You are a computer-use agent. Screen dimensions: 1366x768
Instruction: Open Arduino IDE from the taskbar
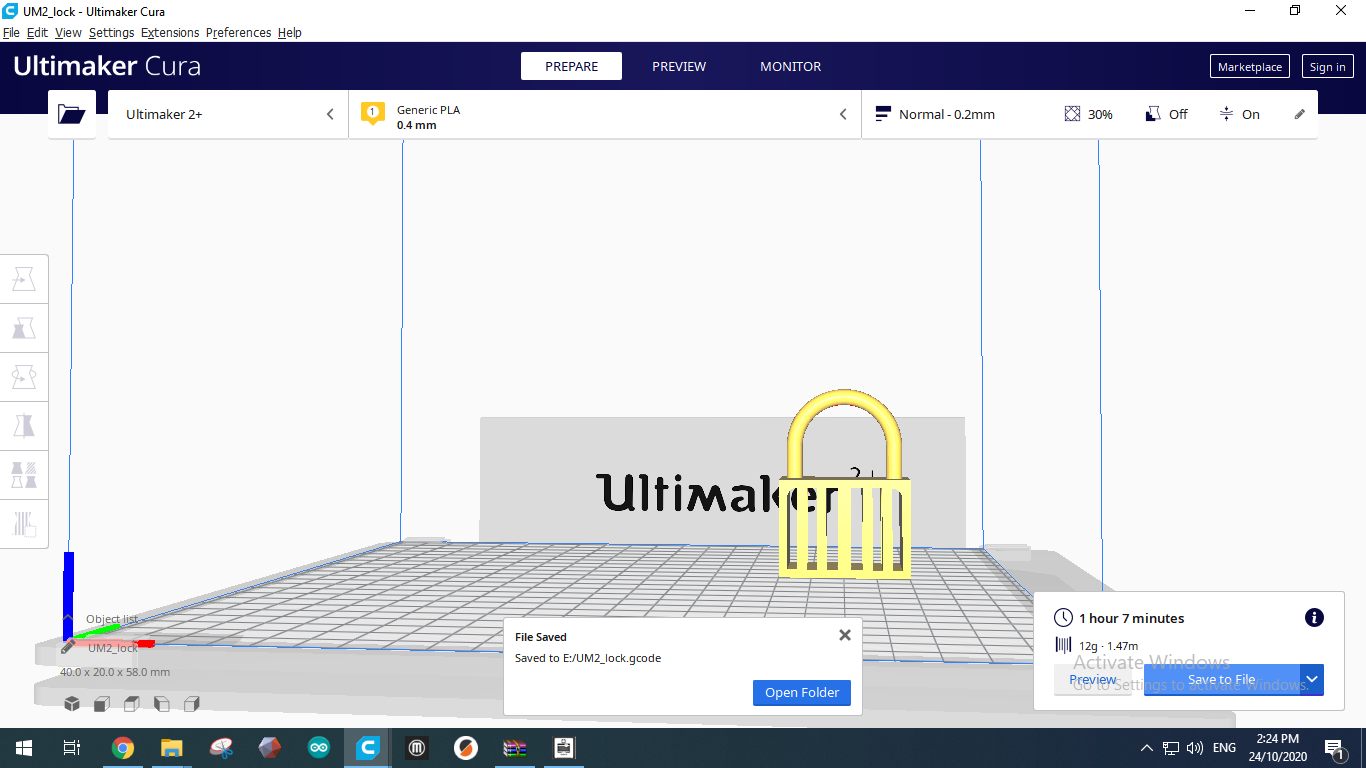(x=319, y=748)
